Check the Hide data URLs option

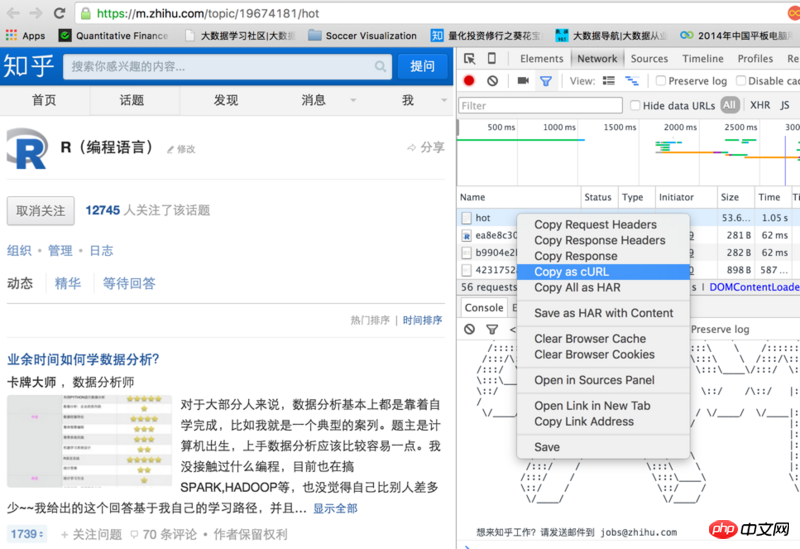tap(633, 106)
